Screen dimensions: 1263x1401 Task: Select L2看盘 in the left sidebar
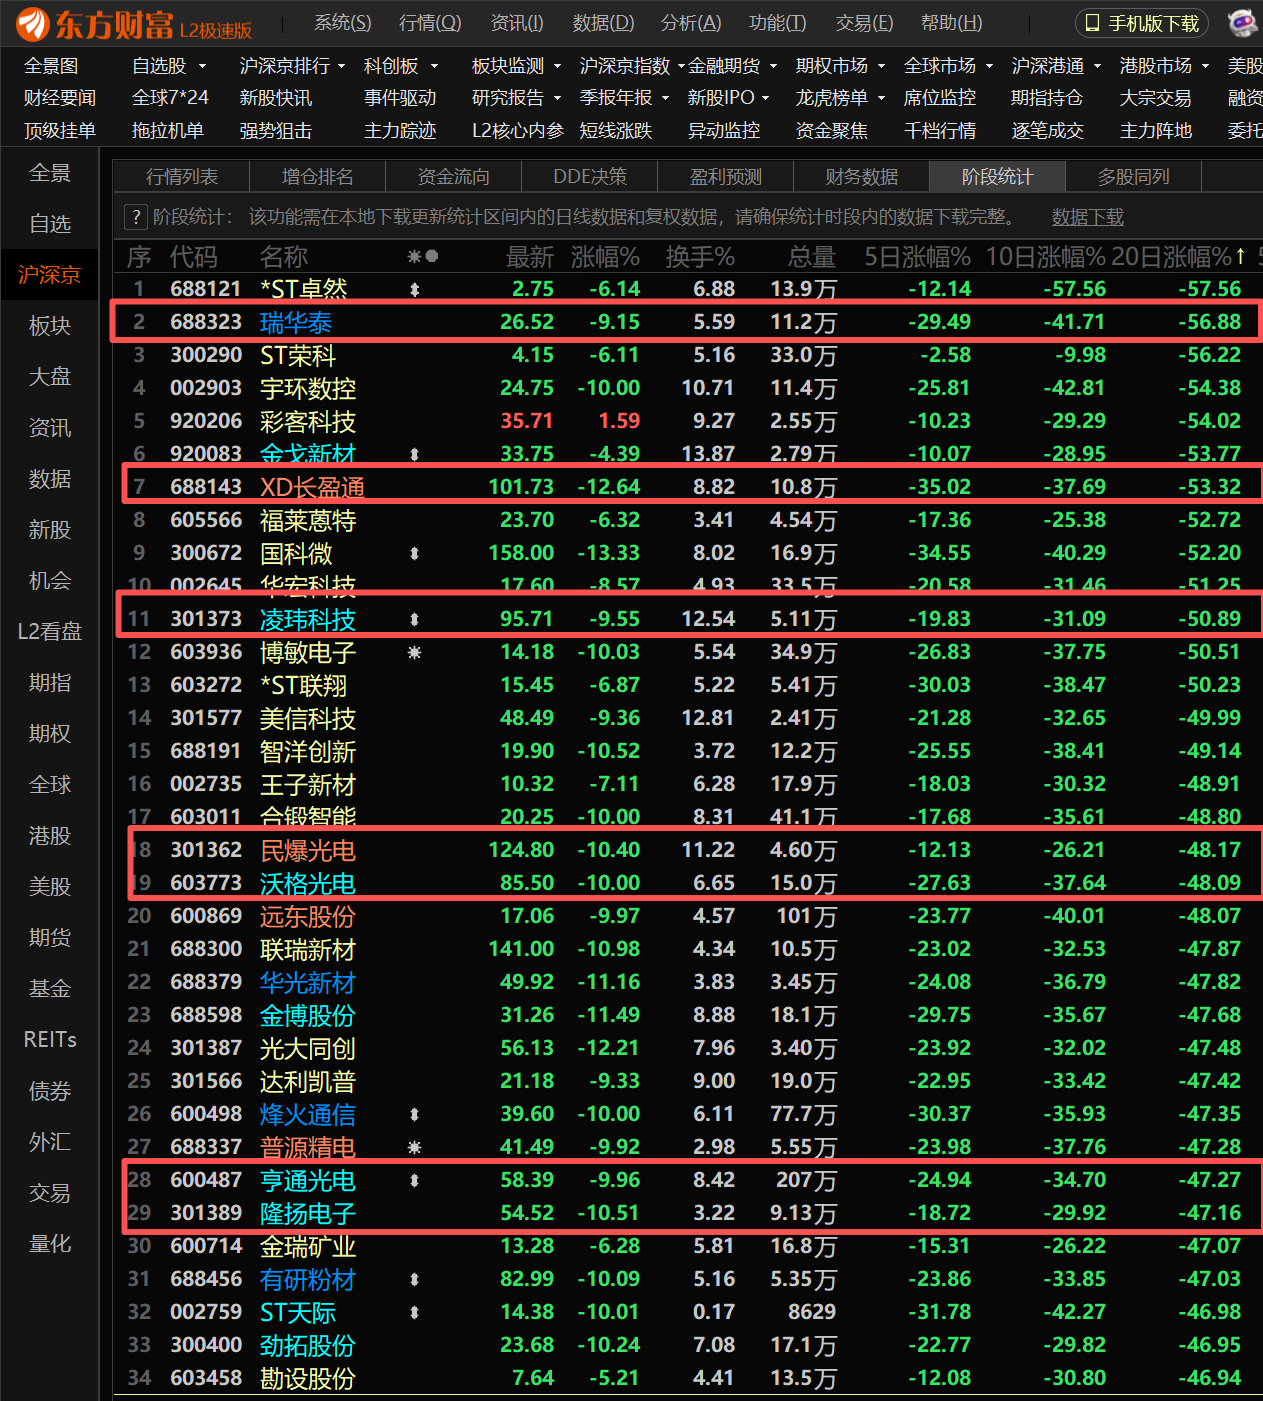click(50, 632)
